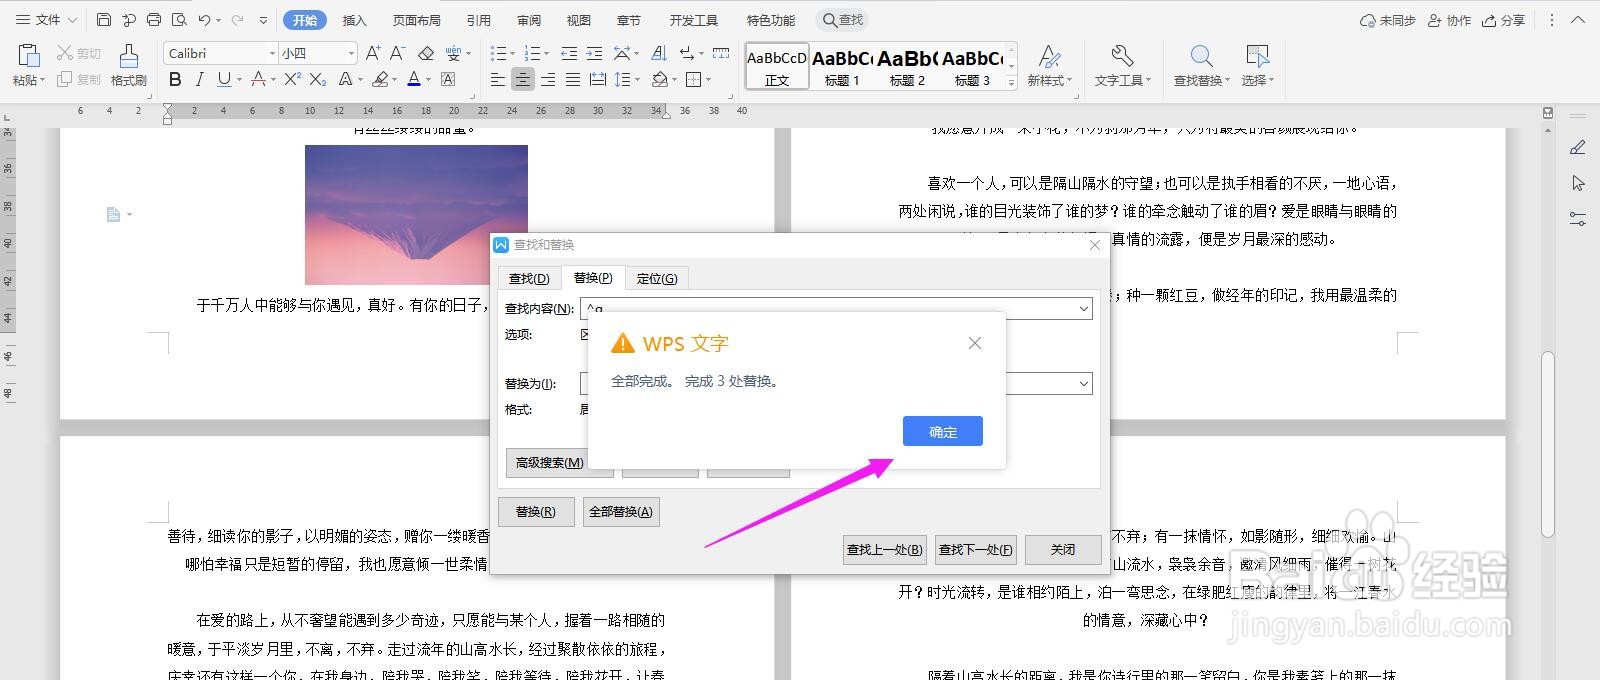Open the Calibri font name dropdown
The height and width of the screenshot is (680, 1600).
click(272, 53)
